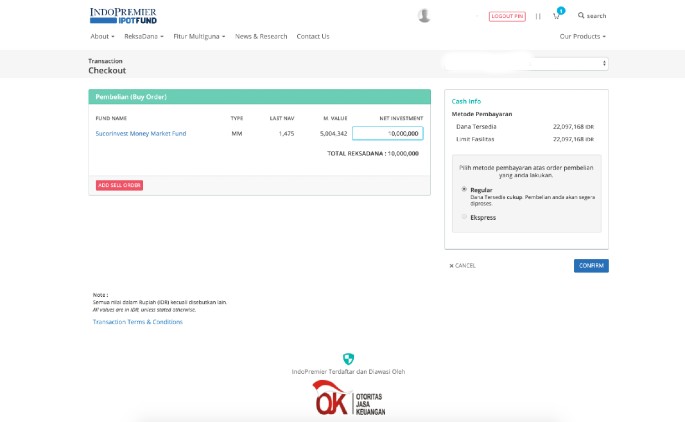Click the M. Value 5,004,342 cell
This screenshot has width=685, height=422.
333,133
